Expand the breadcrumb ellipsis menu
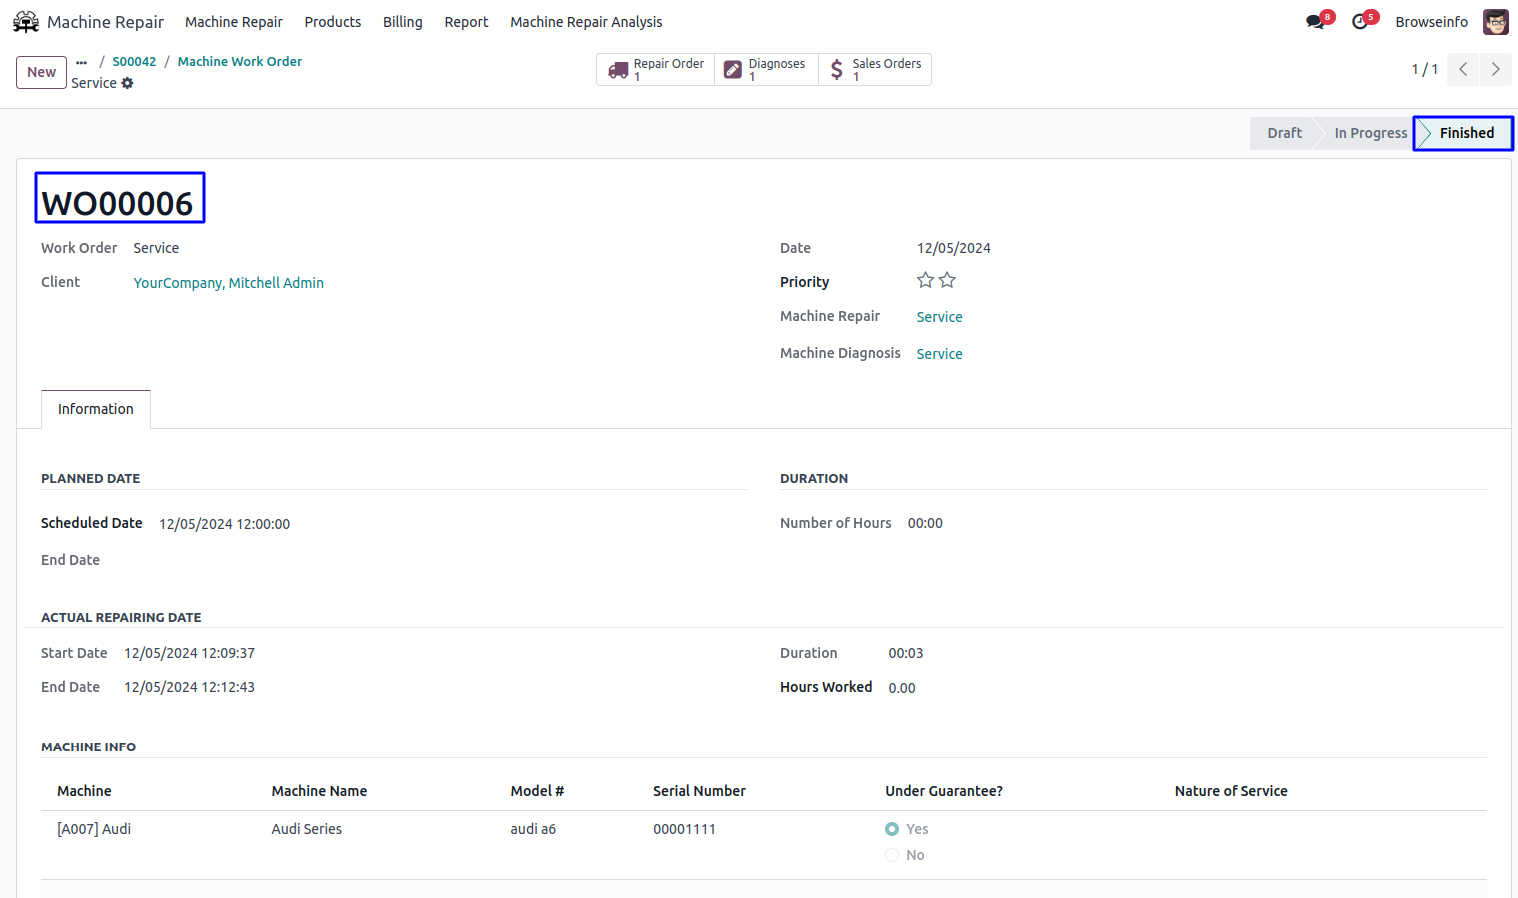 (x=82, y=62)
